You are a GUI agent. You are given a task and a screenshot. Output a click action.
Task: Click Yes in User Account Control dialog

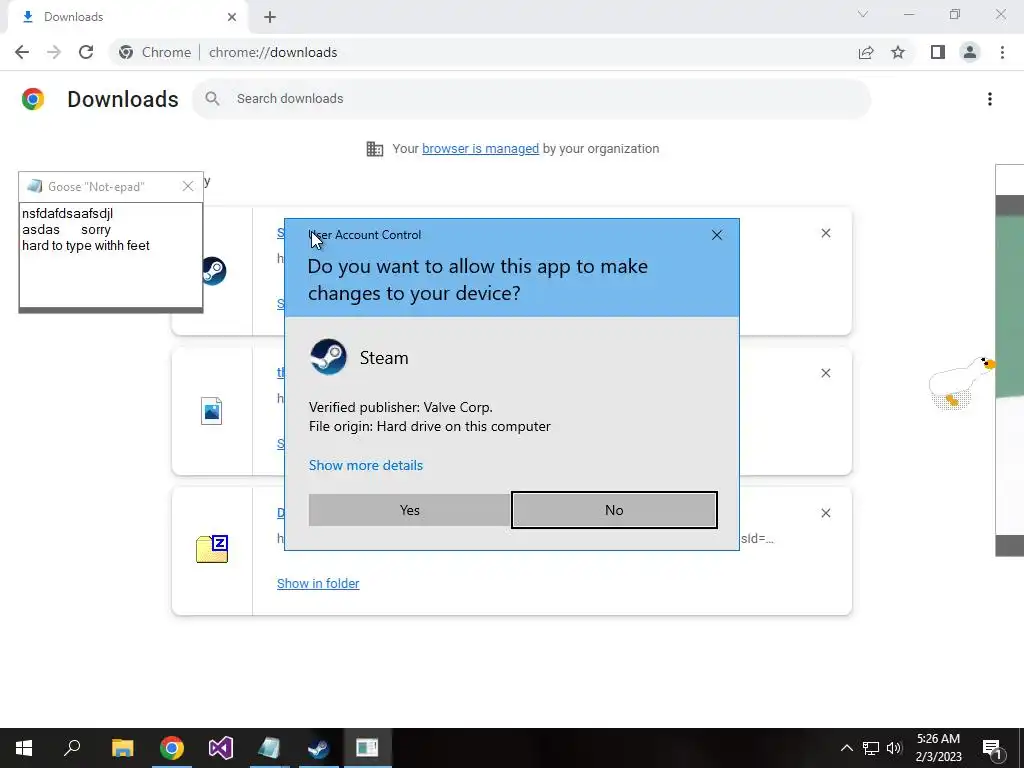tap(409, 510)
